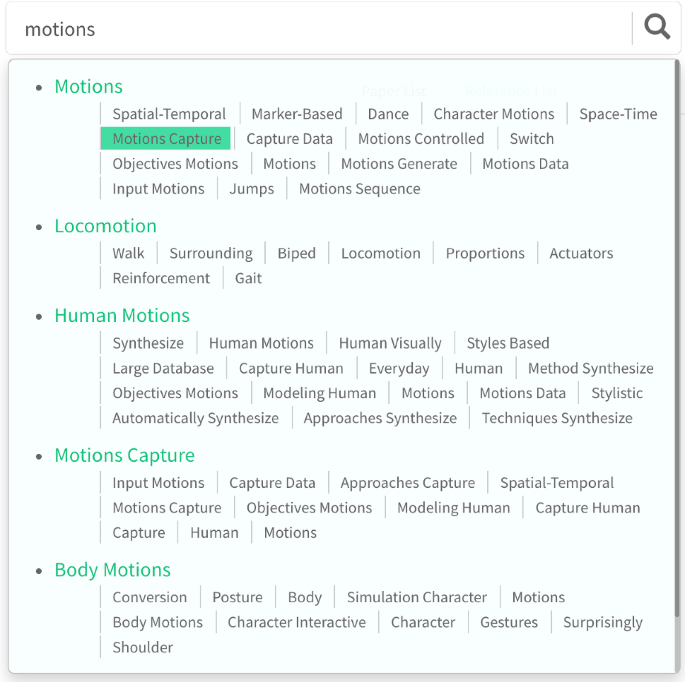Choose the Marker-Based keyword
685x682 pixels.
(x=297, y=114)
